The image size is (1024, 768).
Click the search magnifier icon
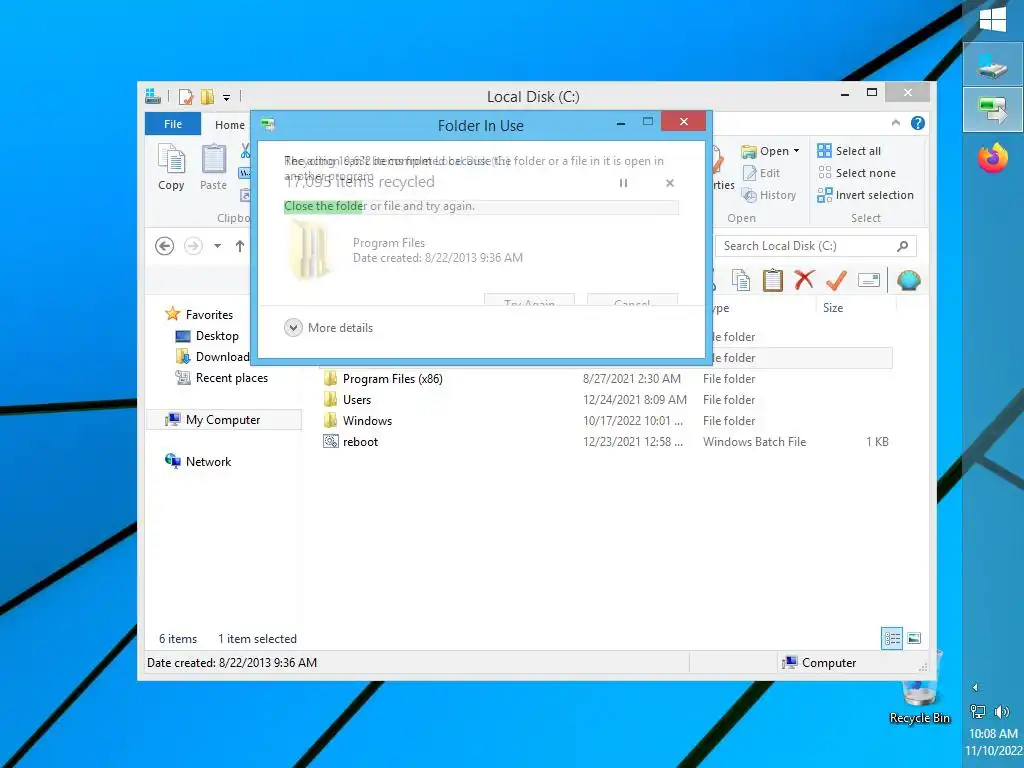pyautogui.click(x=903, y=246)
